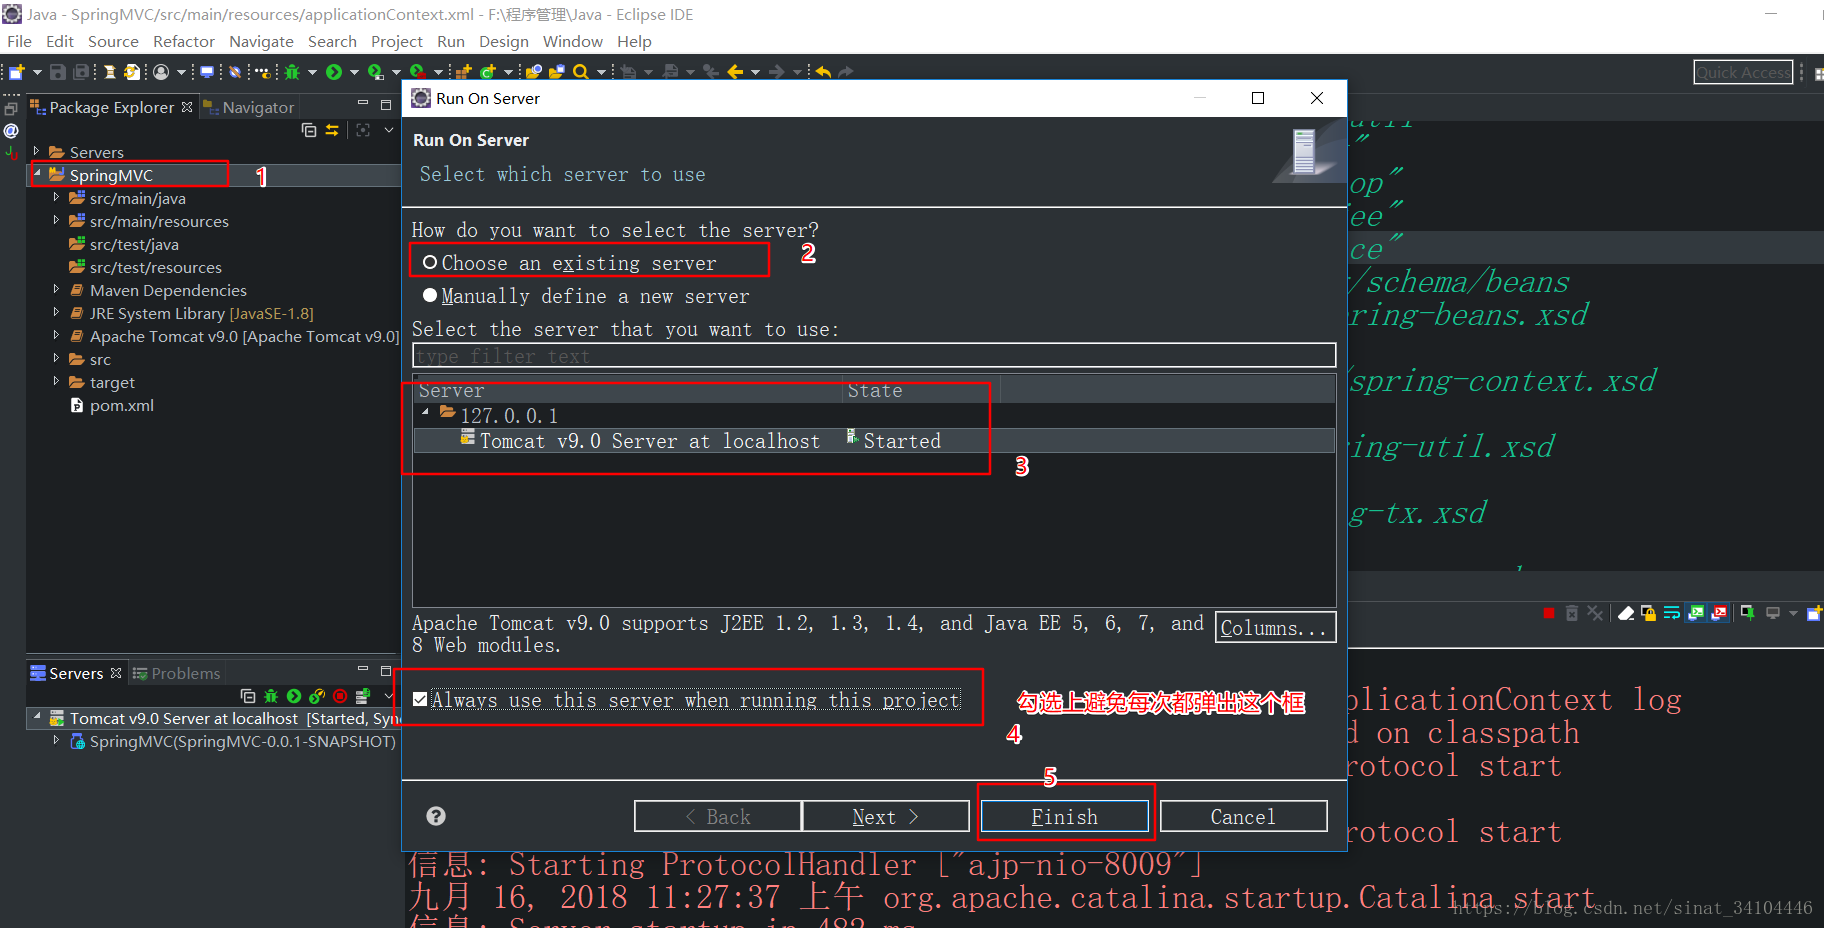Click the Save icon in main toolbar
1824x928 pixels.
(58, 72)
